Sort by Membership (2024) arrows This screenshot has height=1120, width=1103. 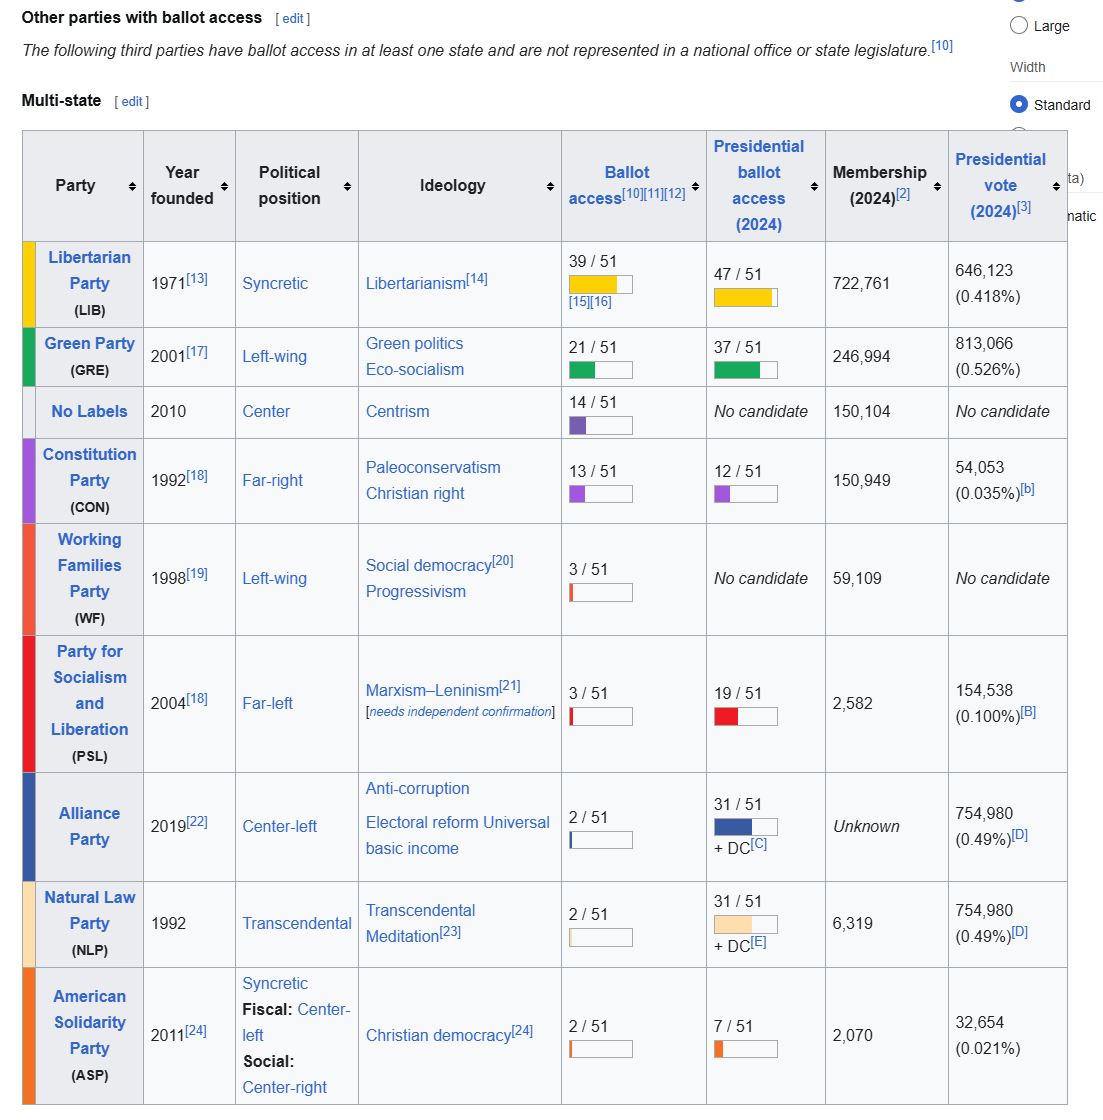(937, 186)
